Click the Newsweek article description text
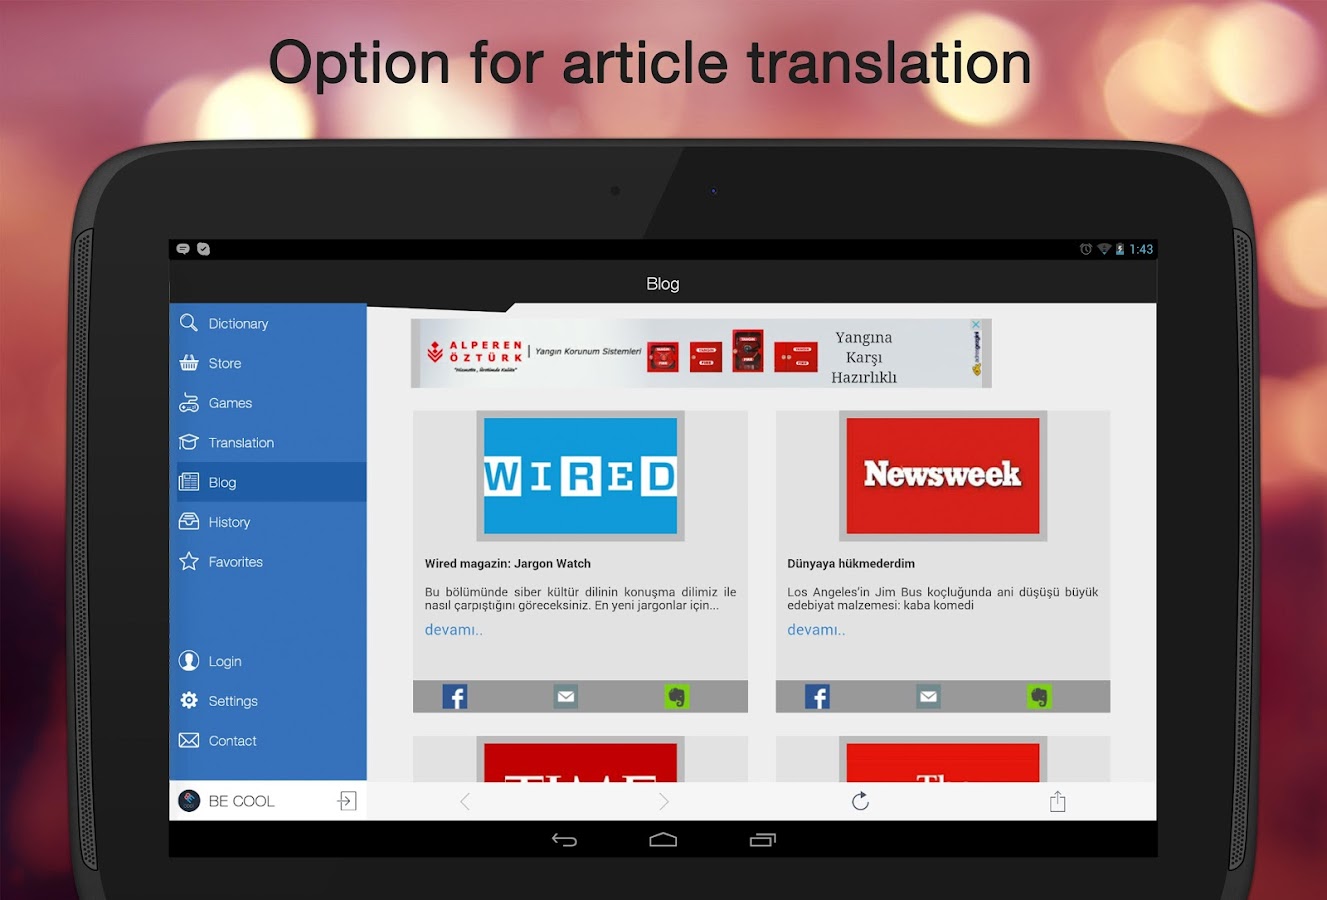The width and height of the screenshot is (1327, 900). click(943, 598)
